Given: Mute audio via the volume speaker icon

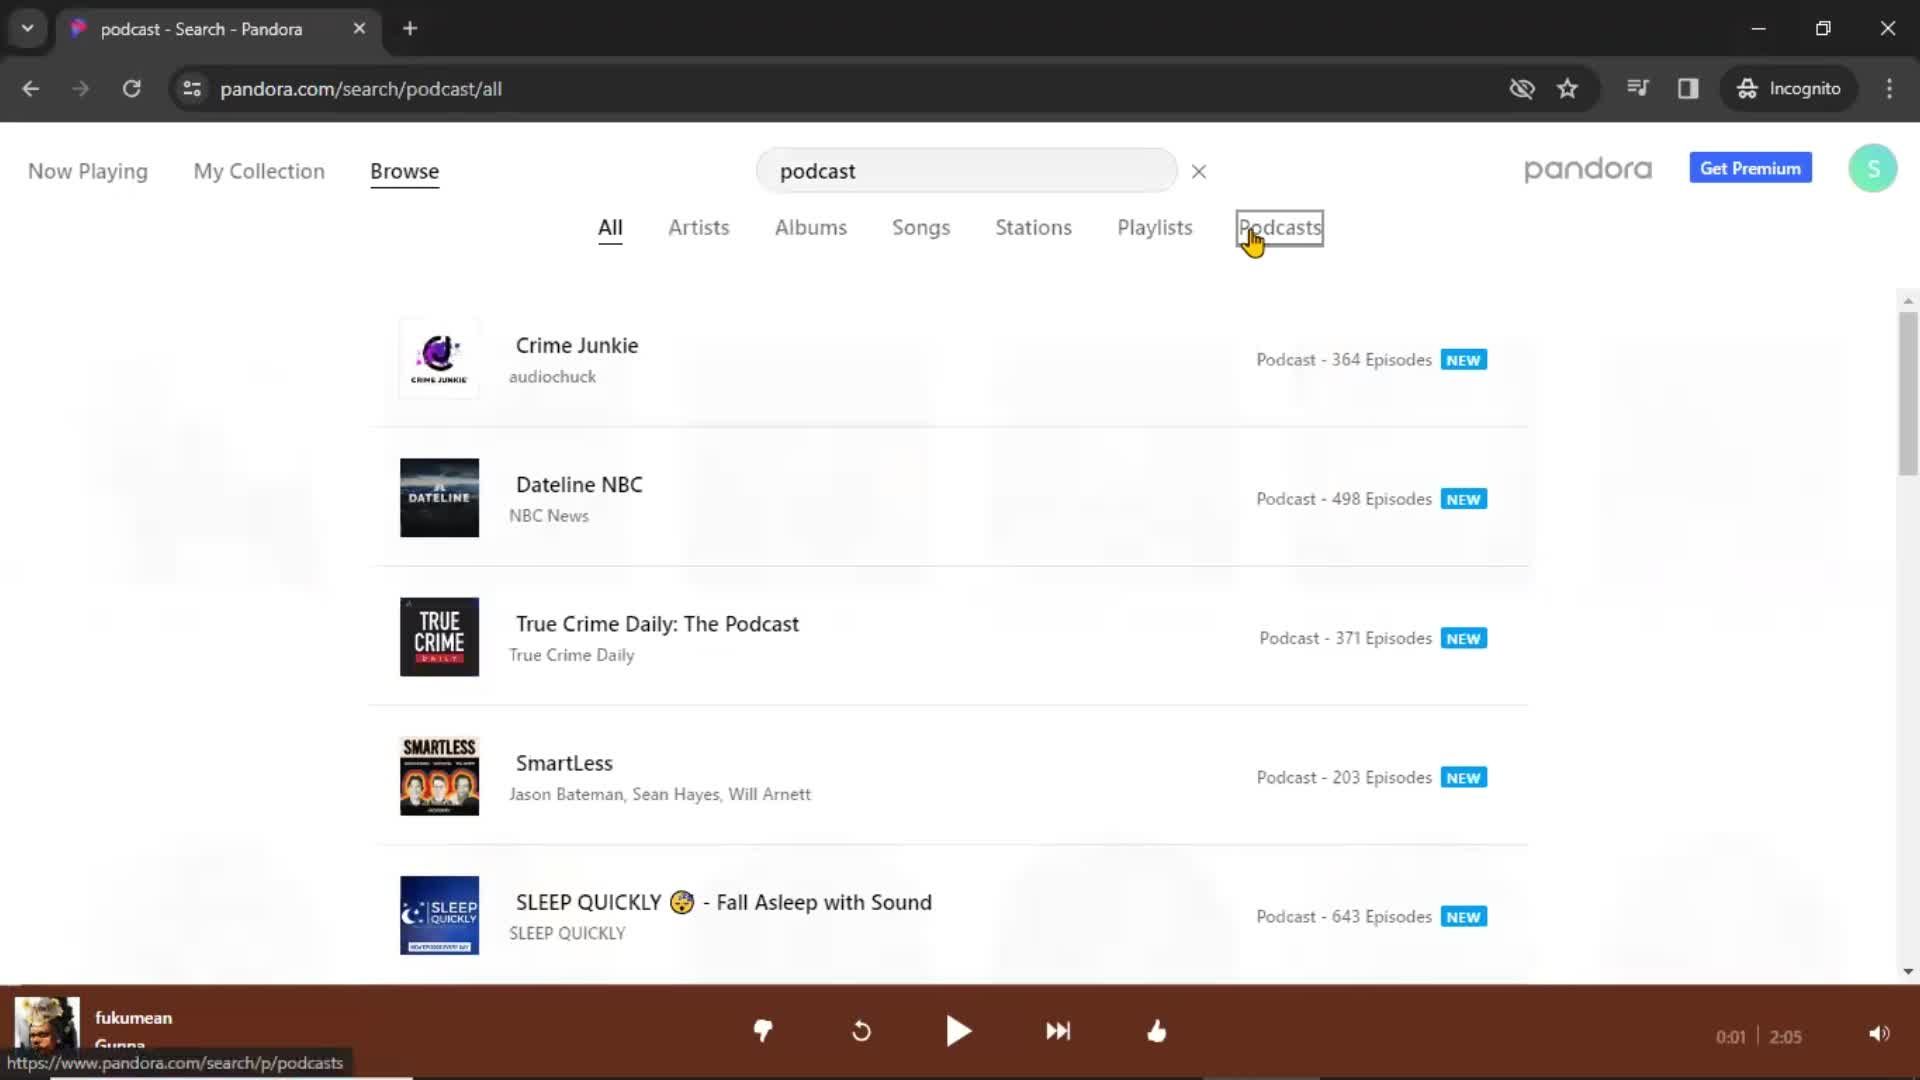Looking at the screenshot, I should coord(1879,1034).
